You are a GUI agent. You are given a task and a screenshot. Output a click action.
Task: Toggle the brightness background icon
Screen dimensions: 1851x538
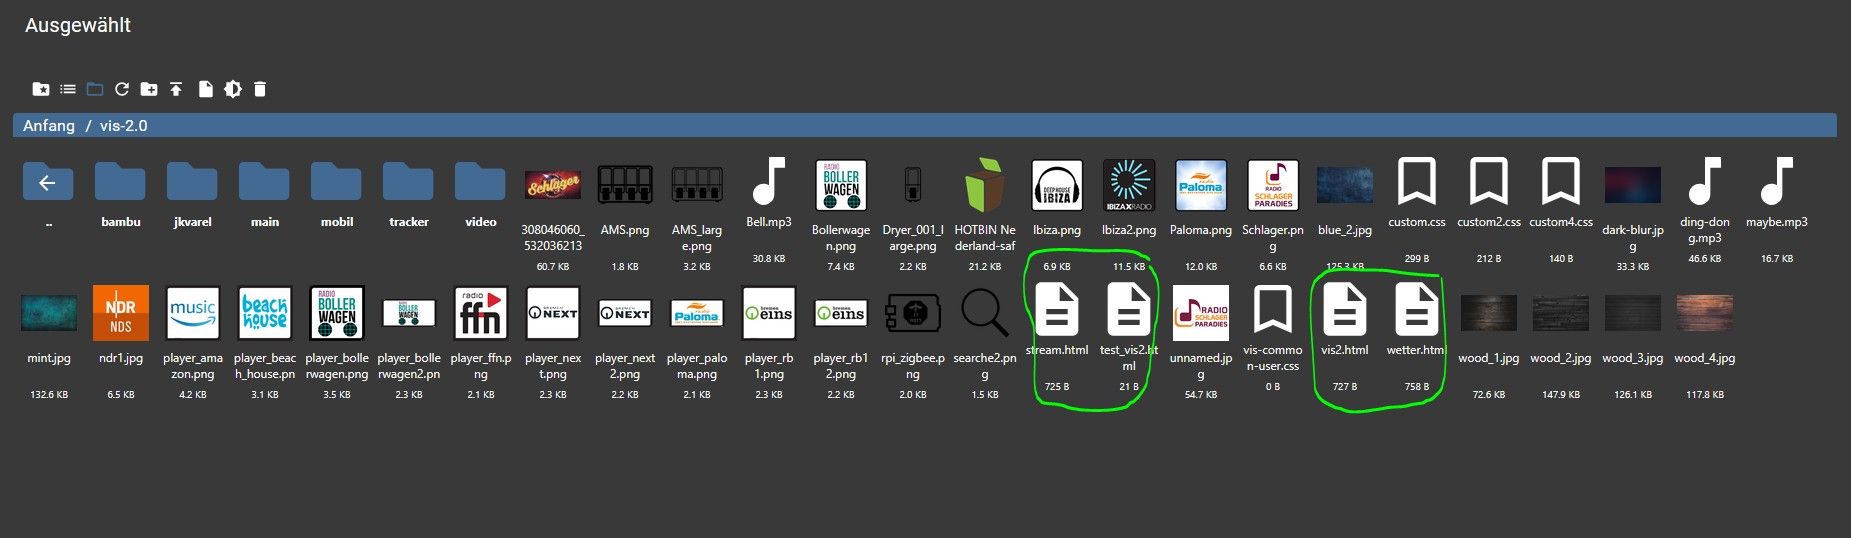[233, 89]
